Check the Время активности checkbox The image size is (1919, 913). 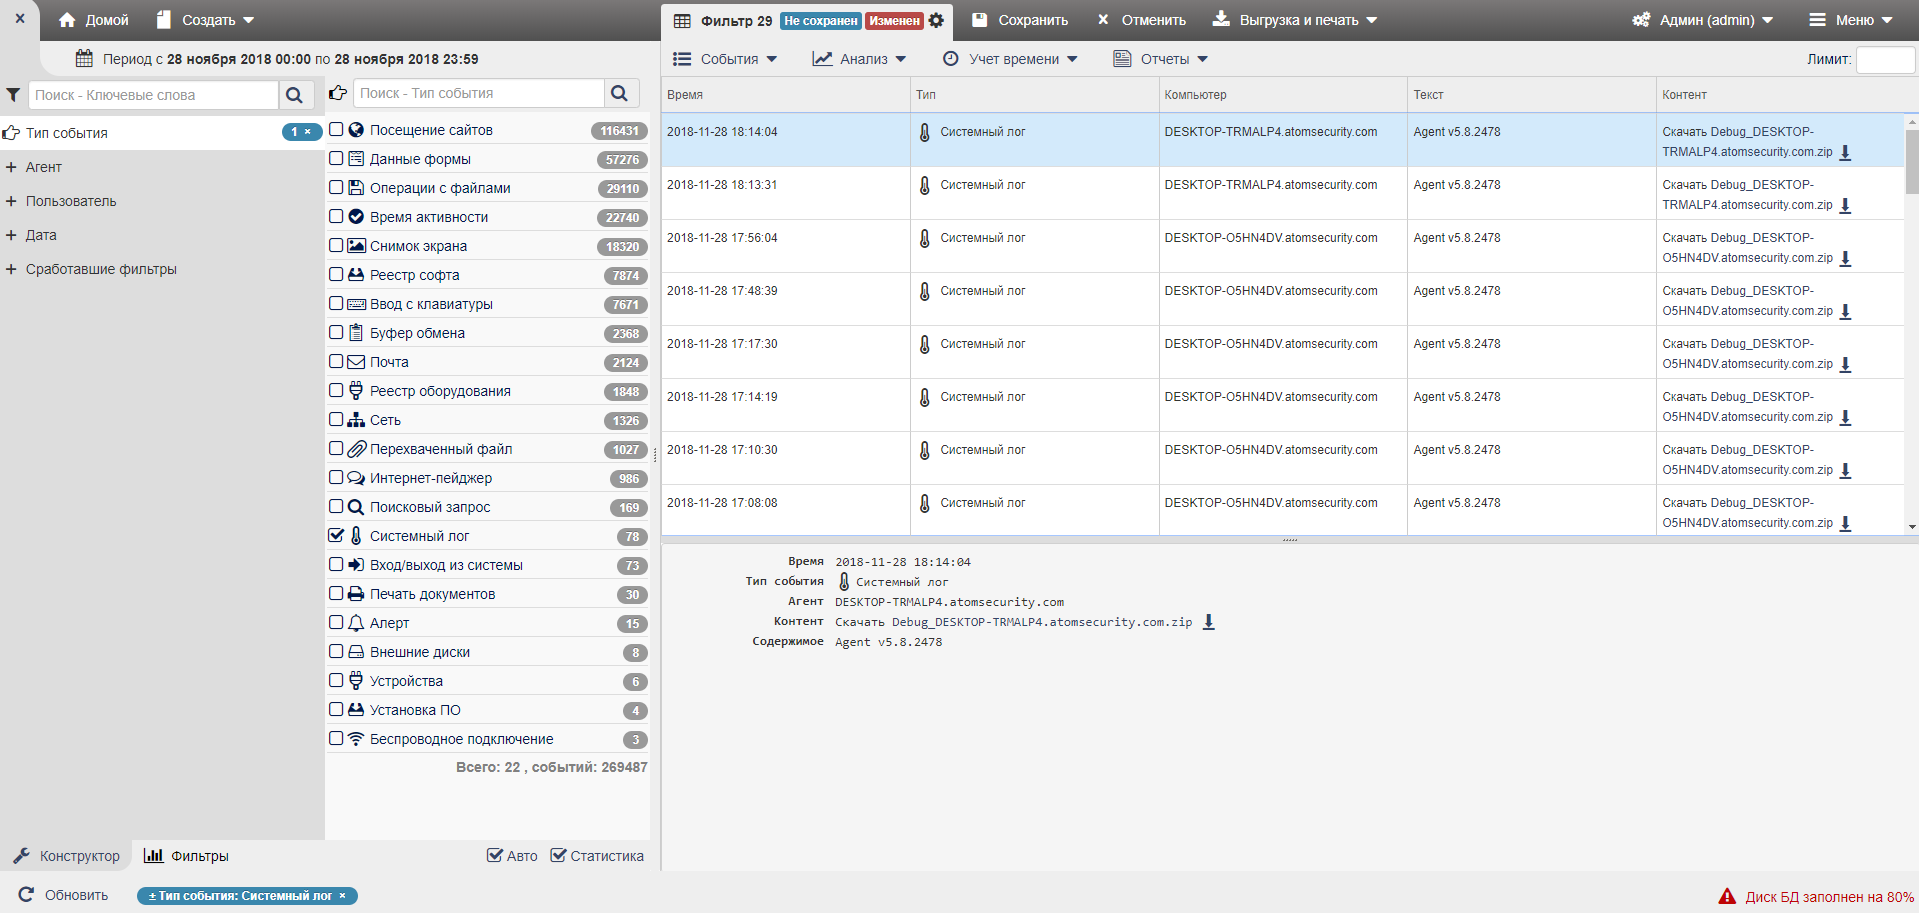pyautogui.click(x=336, y=216)
